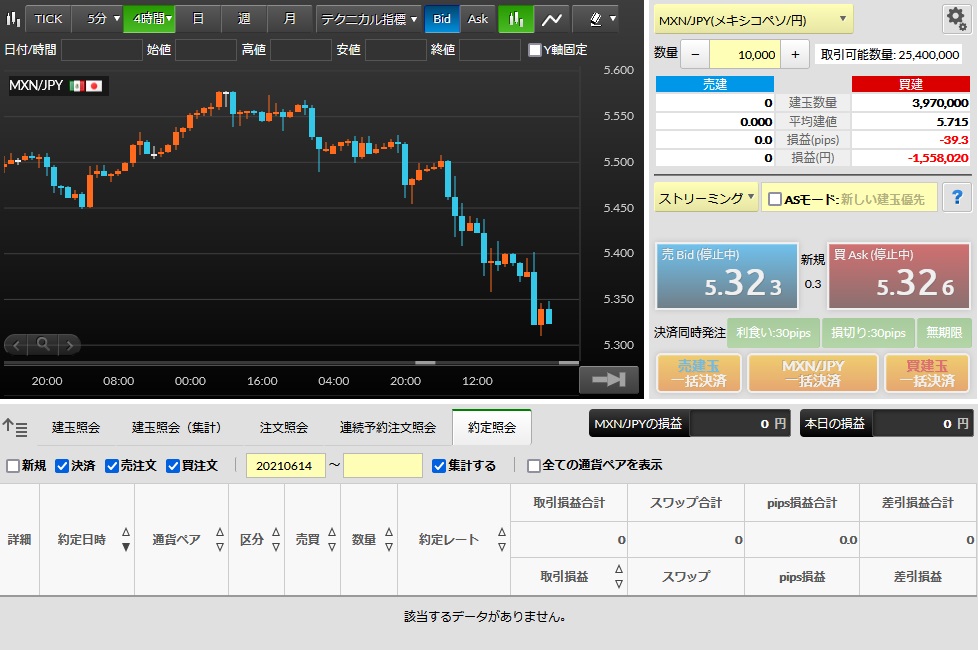Decrease quantity with the minus button
Viewport: 978px width, 650px height.
[x=695, y=55]
